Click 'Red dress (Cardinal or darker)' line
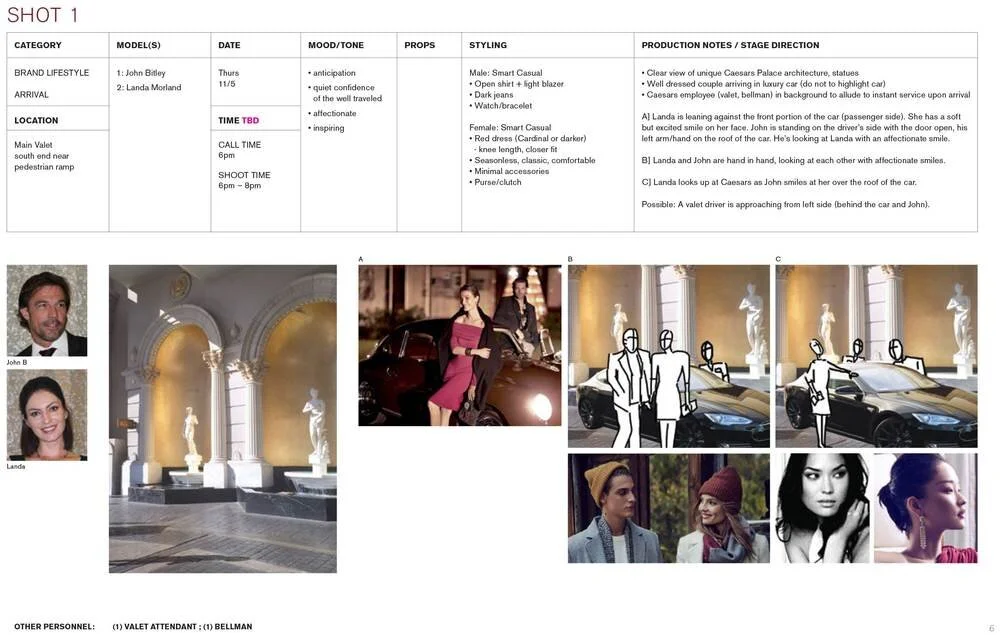The width and height of the screenshot is (1000, 635). (527, 138)
